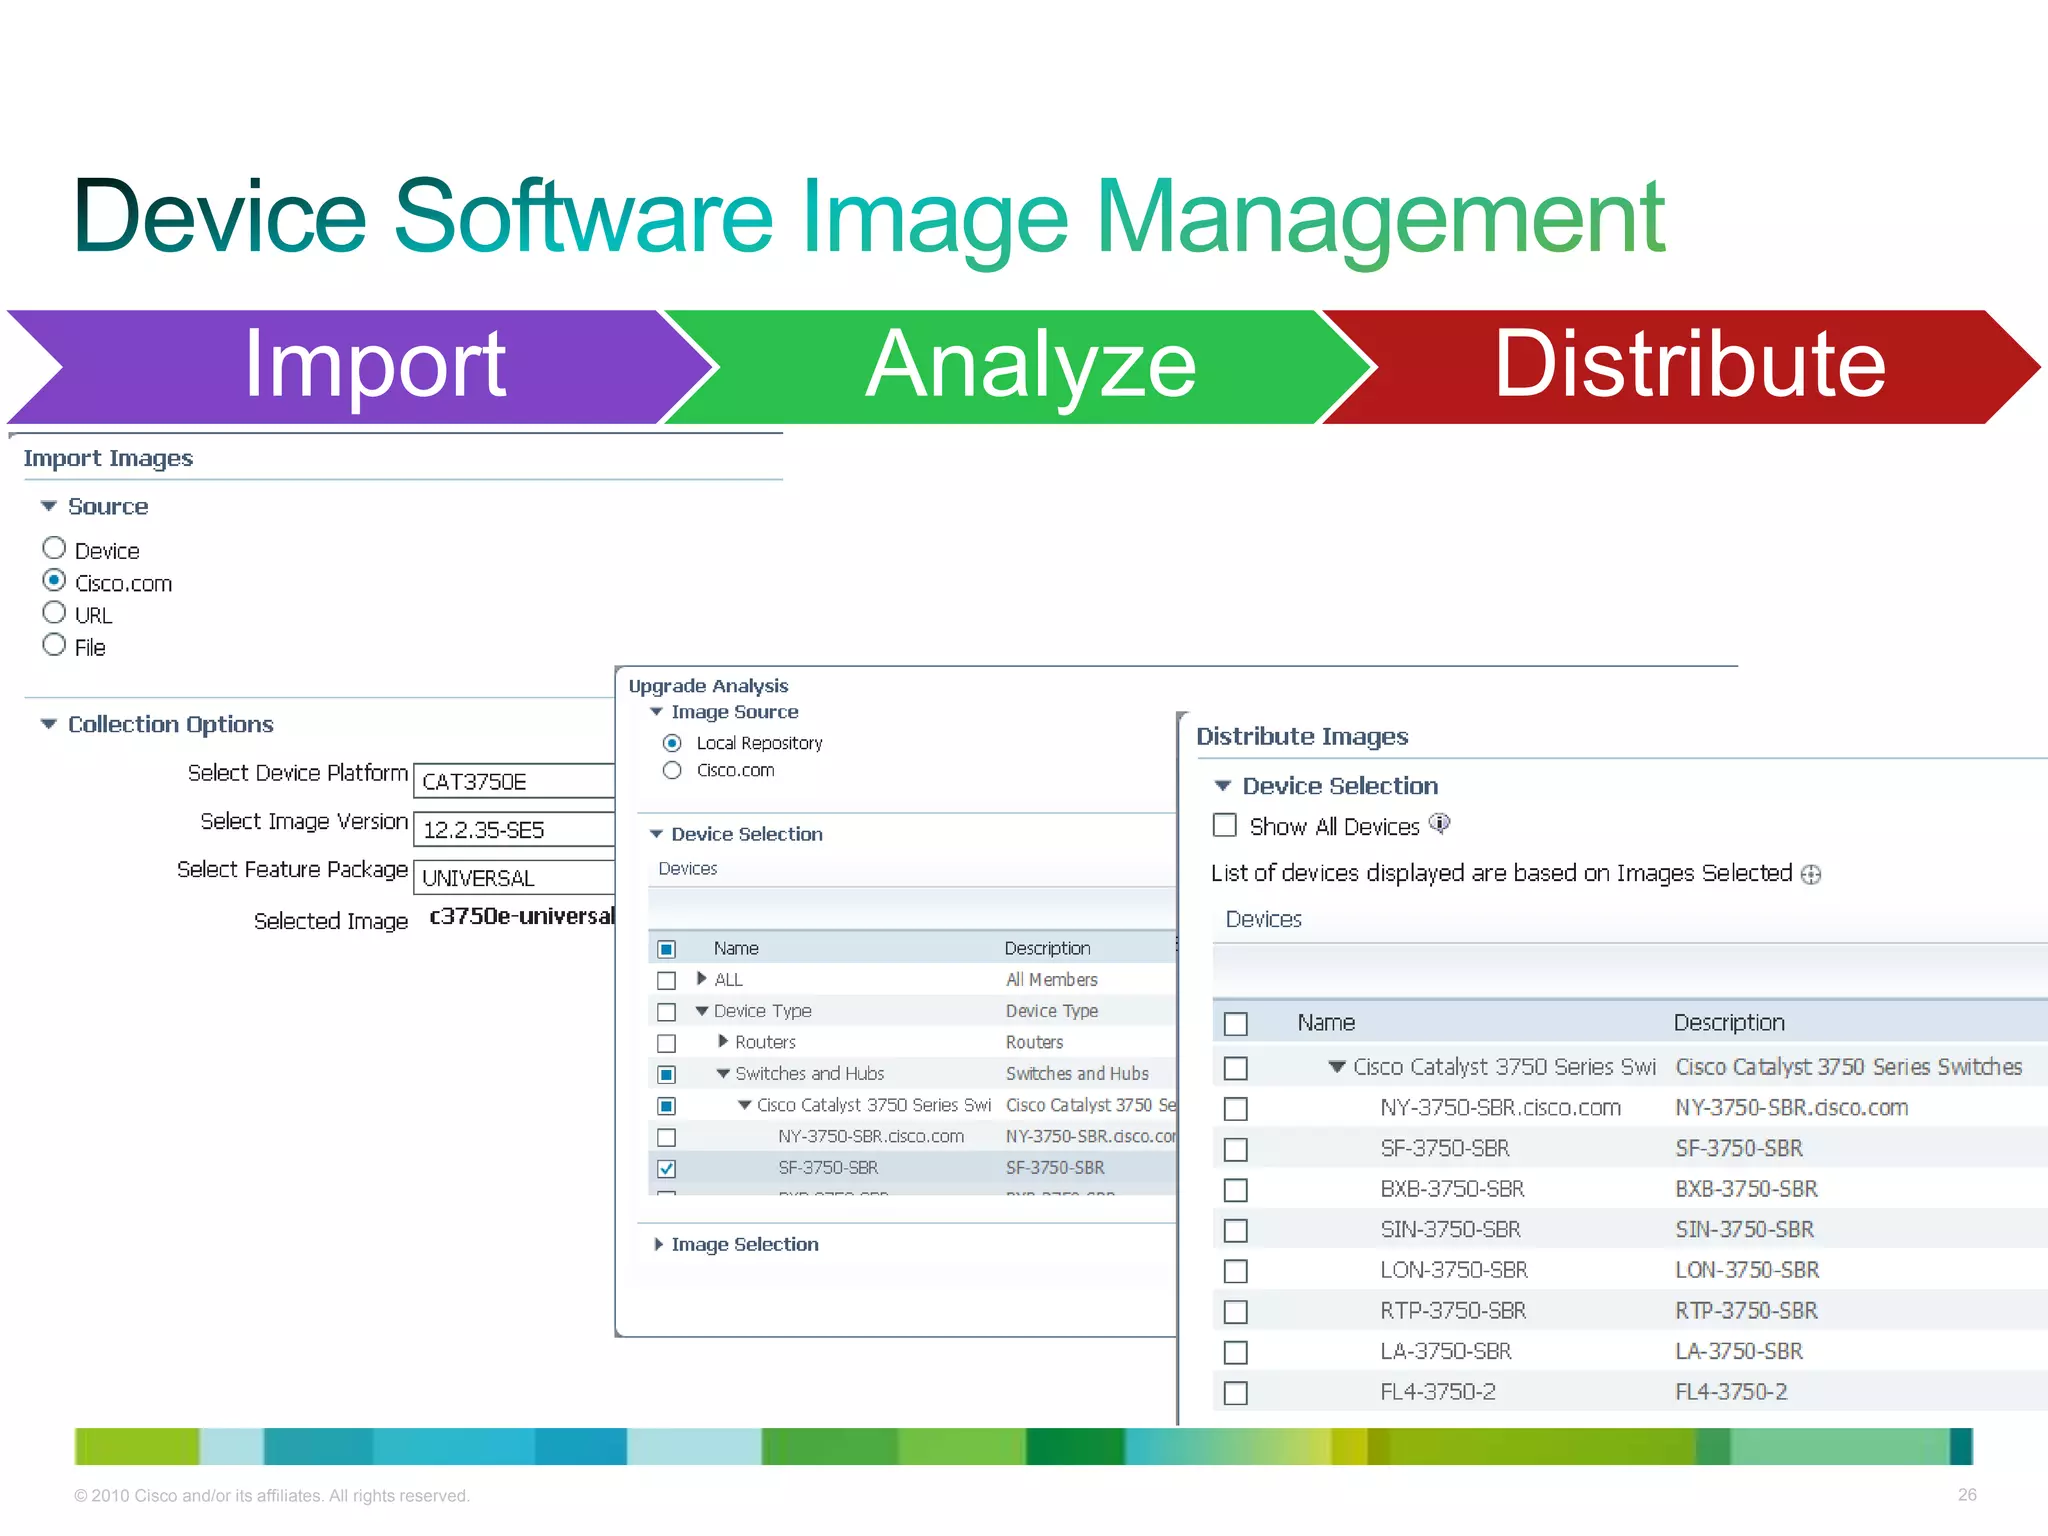Click the Upgrade Analysis panel title
The width and height of the screenshot is (2048, 1536).
(x=708, y=686)
